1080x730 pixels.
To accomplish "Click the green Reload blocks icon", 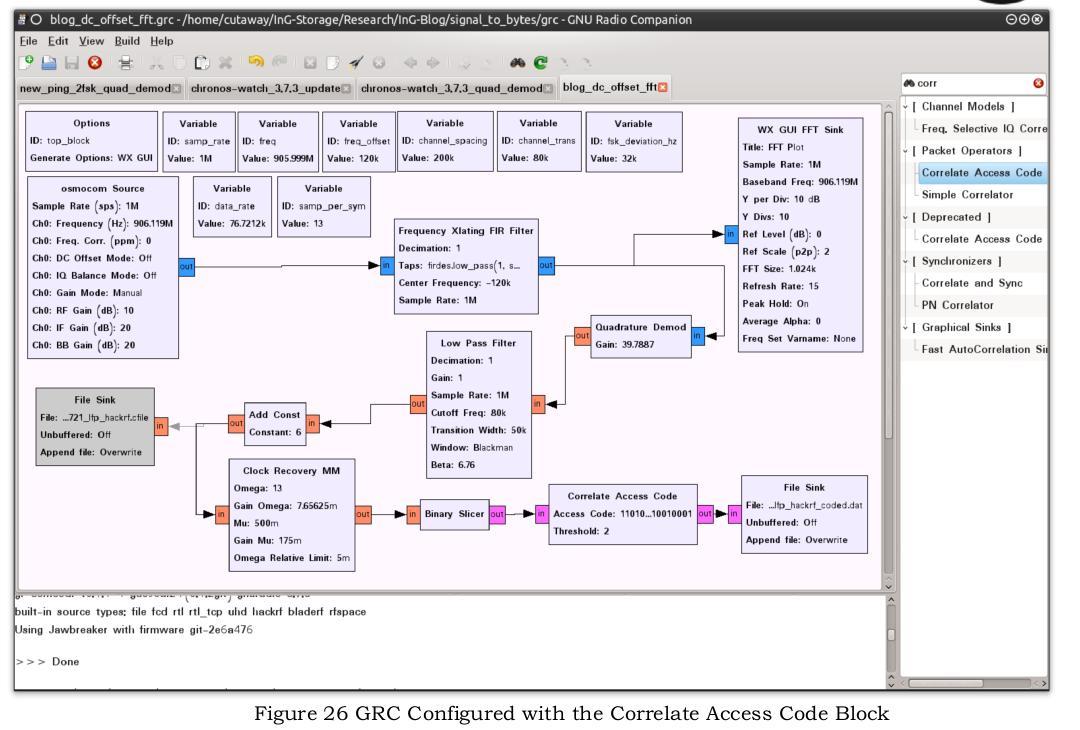I will [x=541, y=63].
